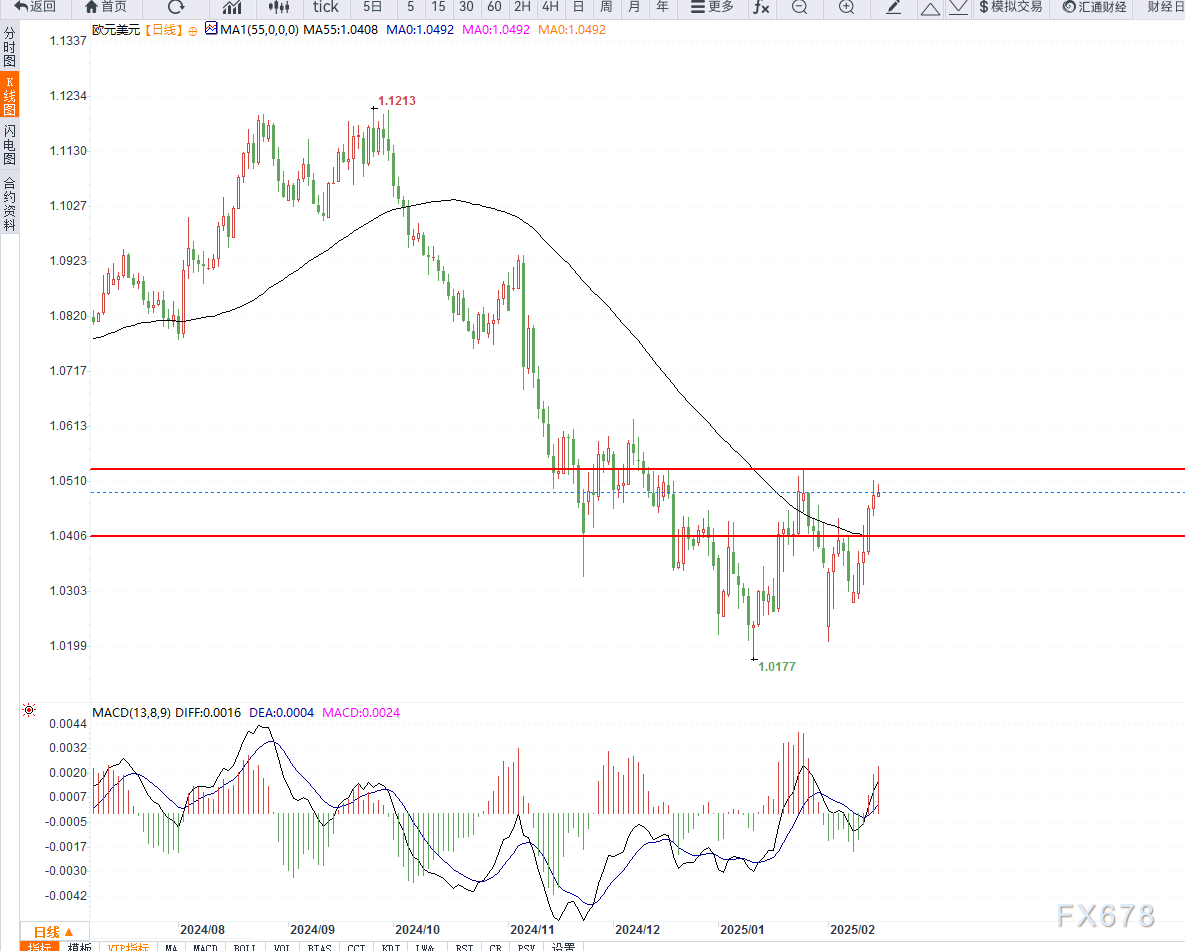
Task: Enable the MACD indicator tab
Action: point(204,946)
